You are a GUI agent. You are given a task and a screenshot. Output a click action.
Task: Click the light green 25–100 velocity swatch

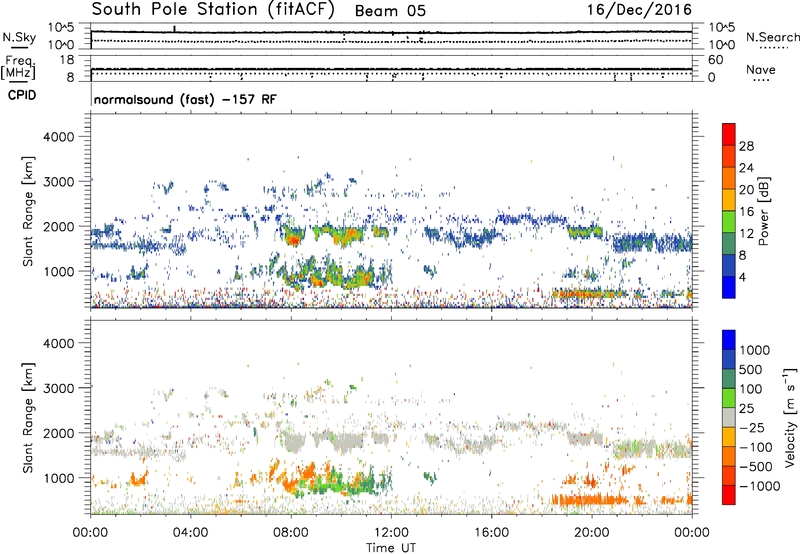coord(729,398)
